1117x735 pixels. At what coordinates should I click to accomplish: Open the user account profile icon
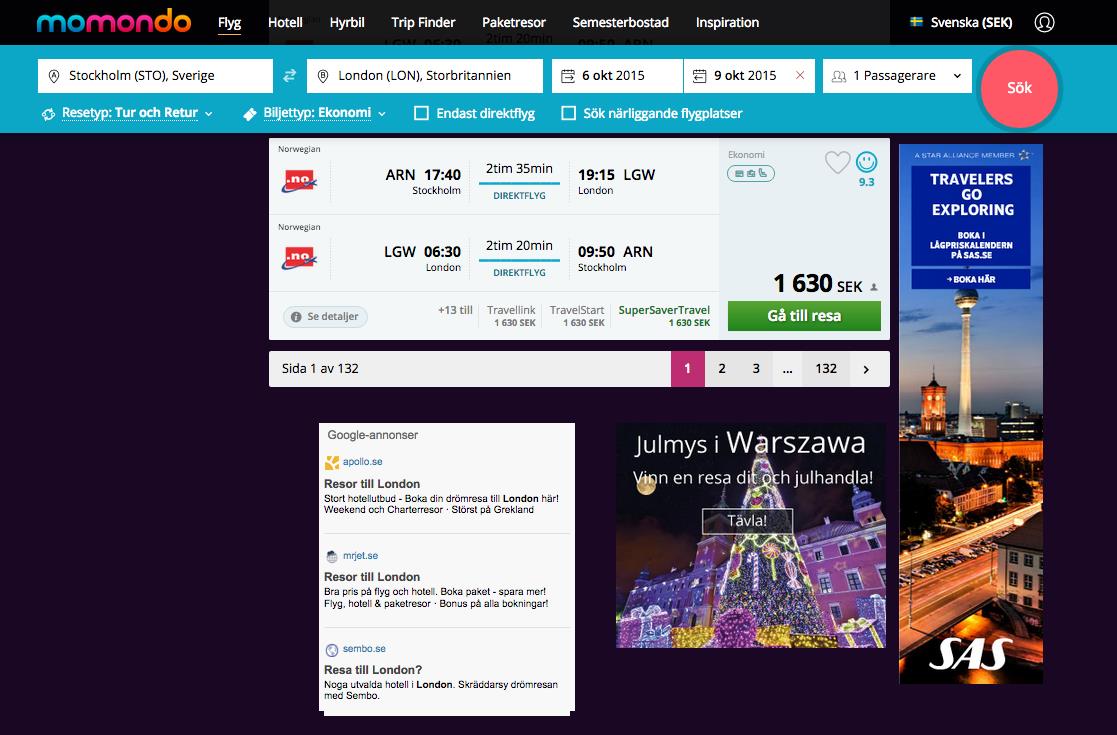coord(1044,22)
